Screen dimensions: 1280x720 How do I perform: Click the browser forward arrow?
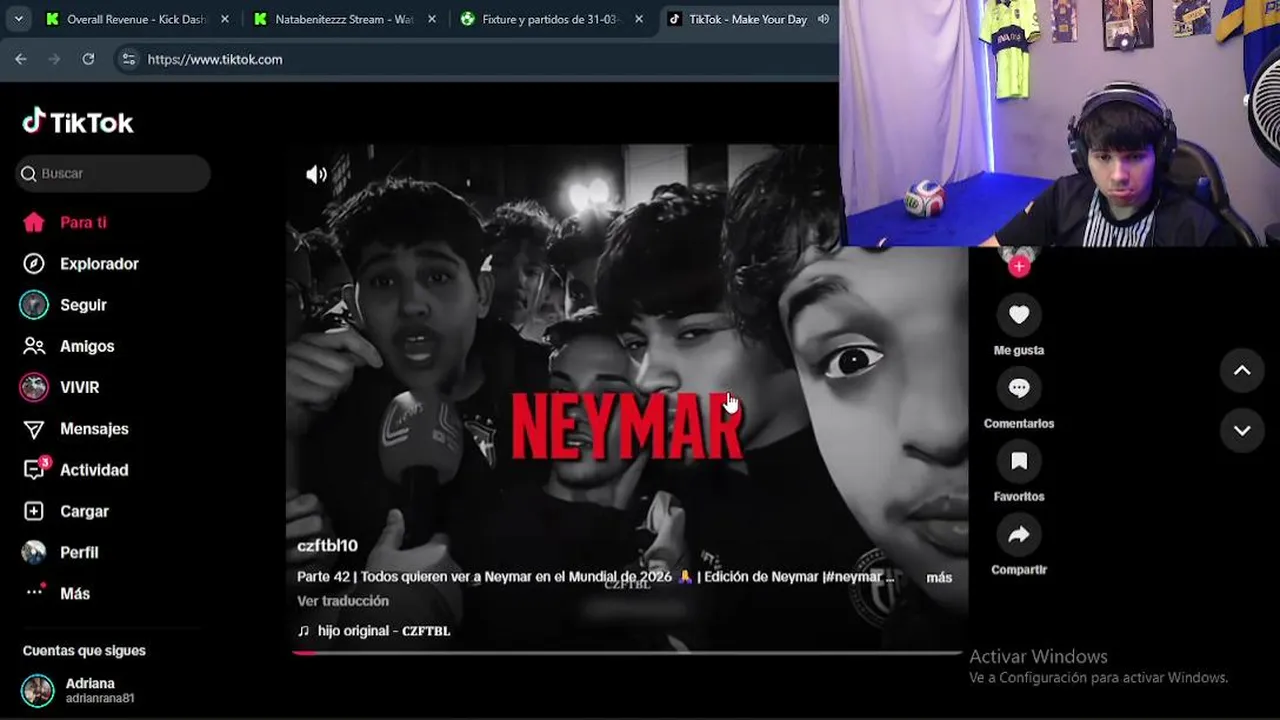pos(54,59)
